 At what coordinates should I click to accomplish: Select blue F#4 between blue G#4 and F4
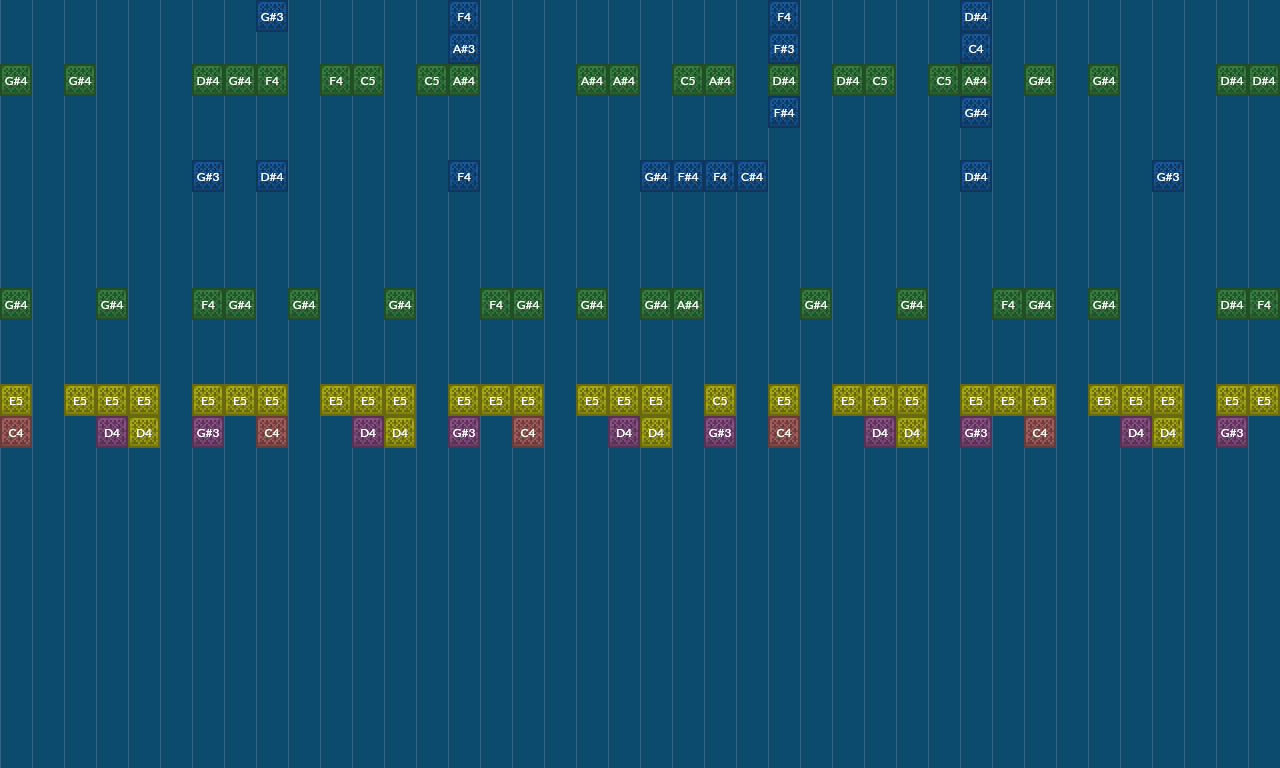click(x=688, y=177)
